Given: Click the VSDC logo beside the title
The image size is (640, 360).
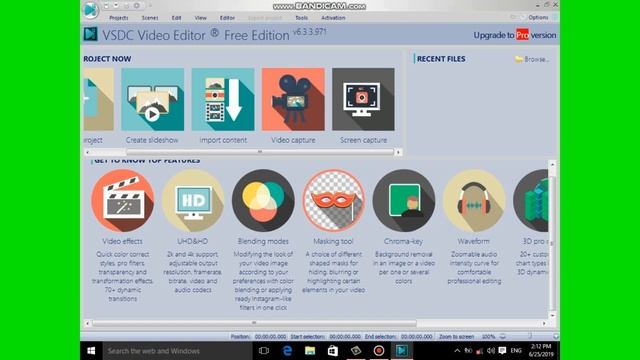Looking at the screenshot, I should pos(91,34).
